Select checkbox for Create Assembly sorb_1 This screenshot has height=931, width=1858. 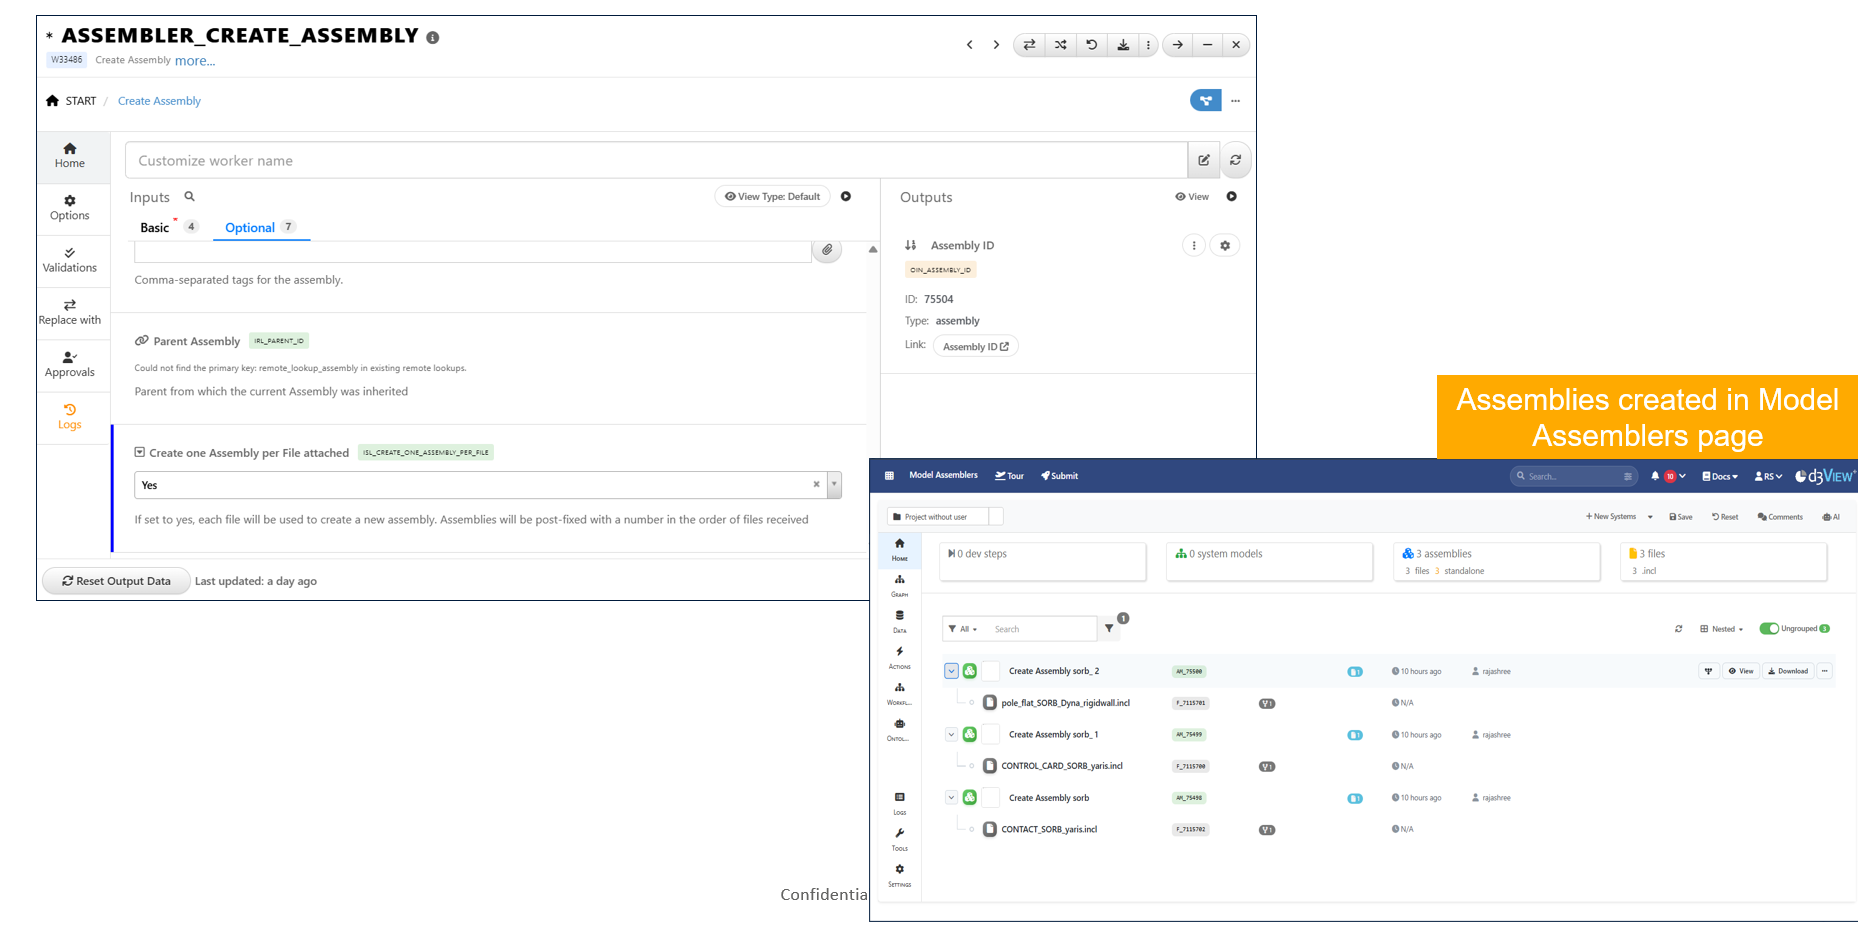pos(991,735)
